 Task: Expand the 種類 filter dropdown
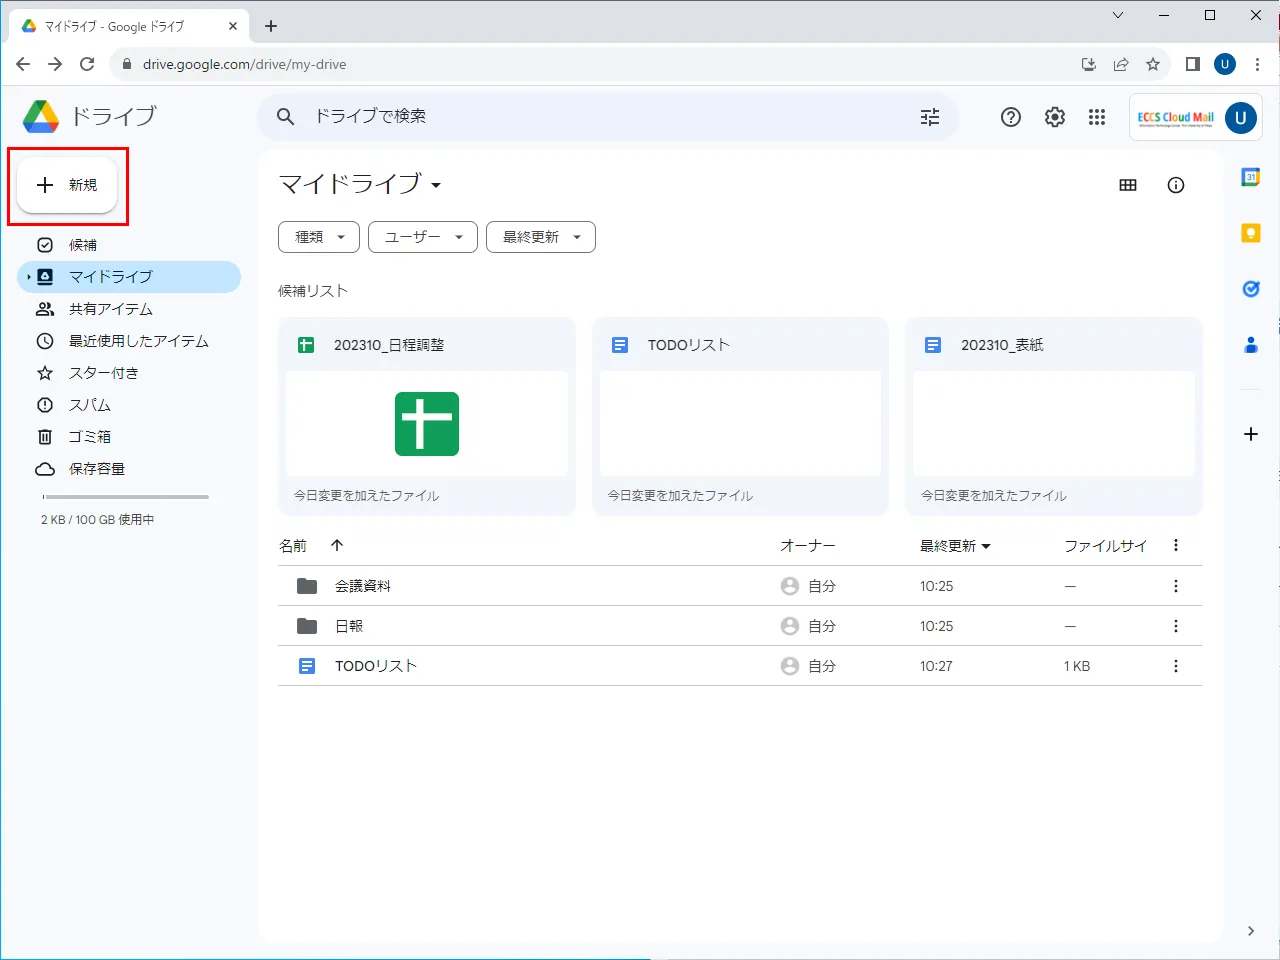pyautogui.click(x=319, y=237)
